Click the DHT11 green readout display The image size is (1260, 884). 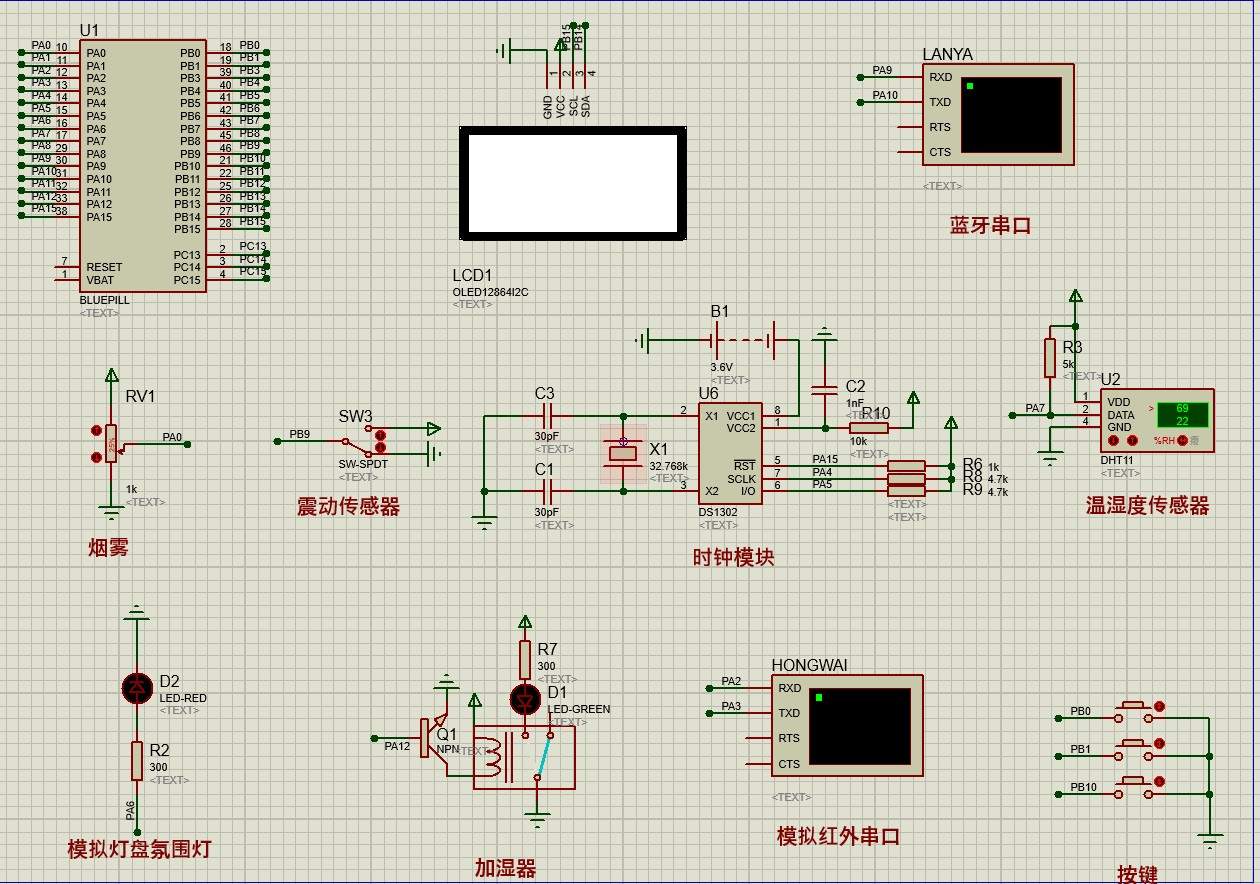1182,414
